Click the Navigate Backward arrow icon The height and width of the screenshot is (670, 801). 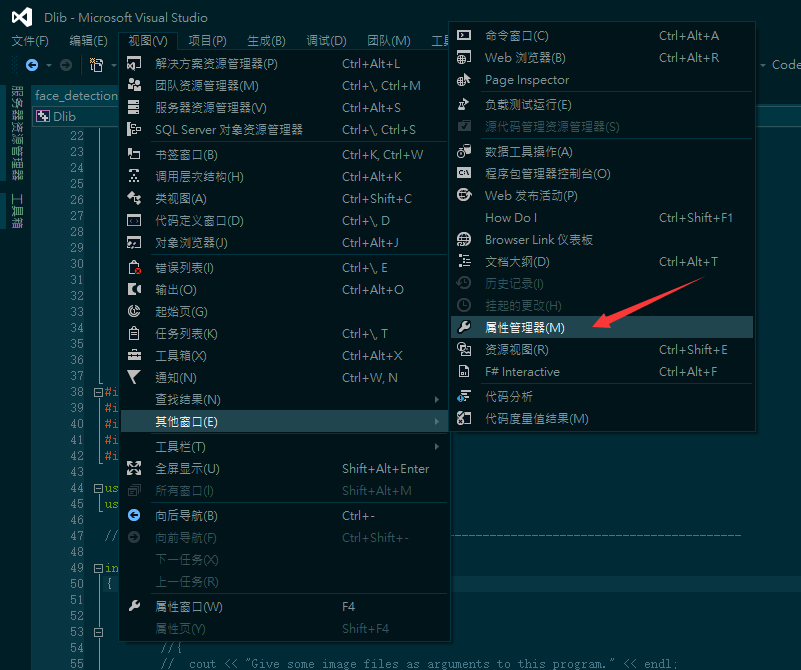(x=135, y=516)
